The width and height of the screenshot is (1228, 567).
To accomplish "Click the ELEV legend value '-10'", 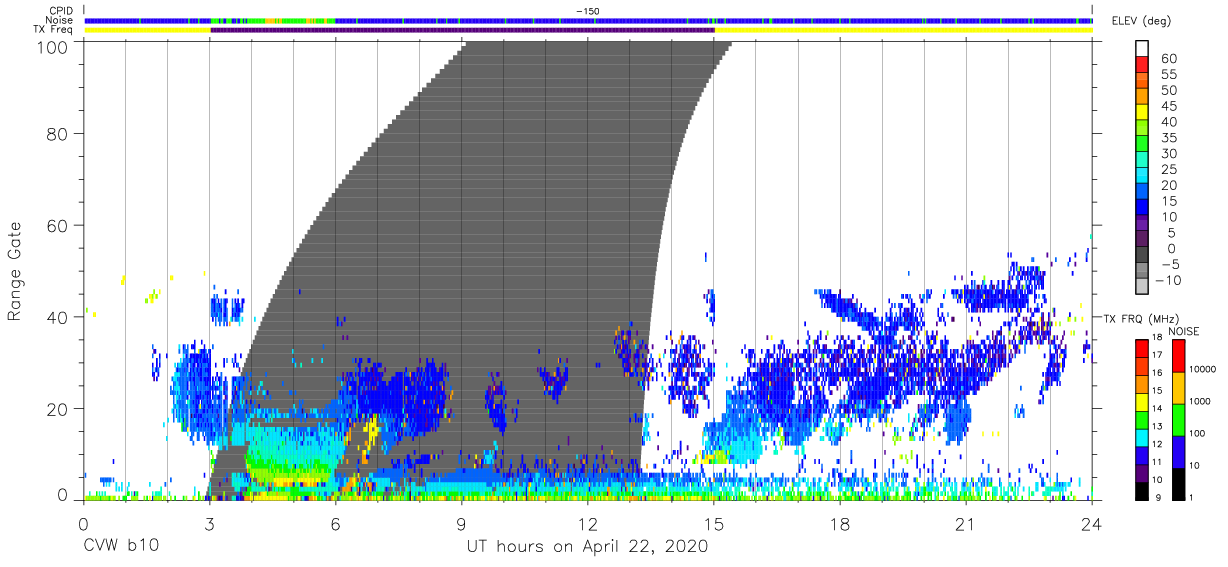I will click(1167, 280).
